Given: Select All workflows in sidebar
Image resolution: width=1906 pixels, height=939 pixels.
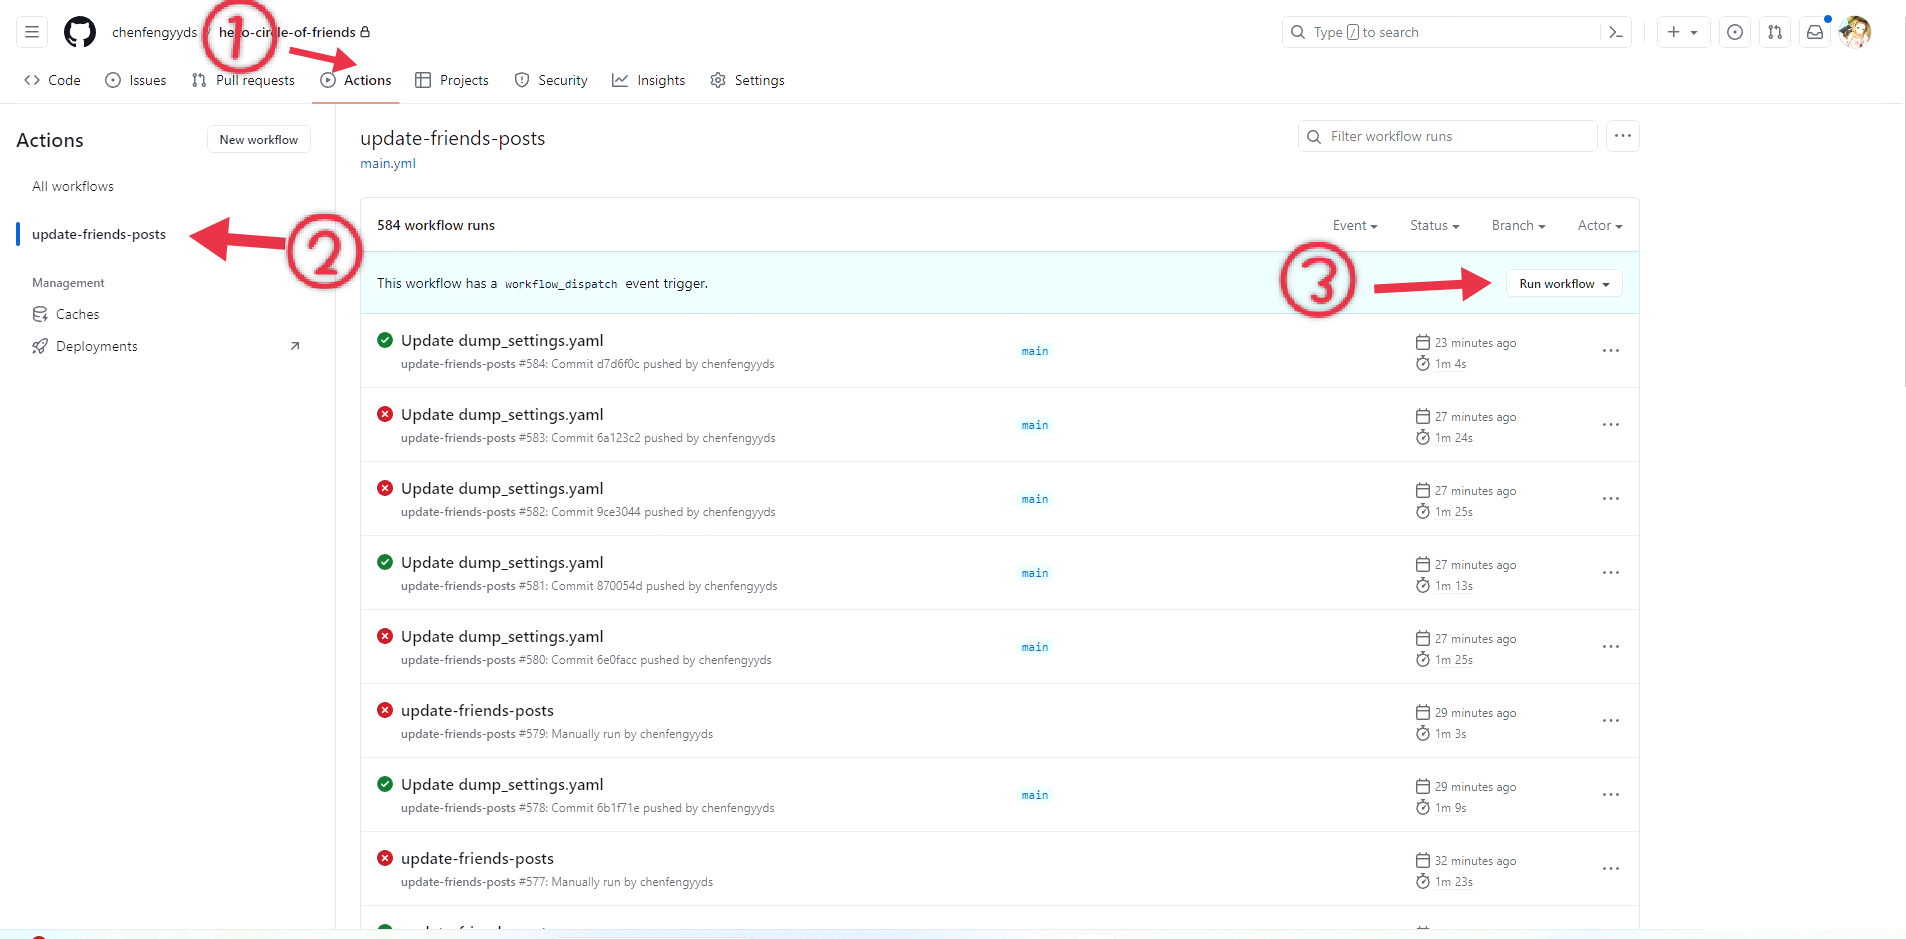Looking at the screenshot, I should point(73,187).
